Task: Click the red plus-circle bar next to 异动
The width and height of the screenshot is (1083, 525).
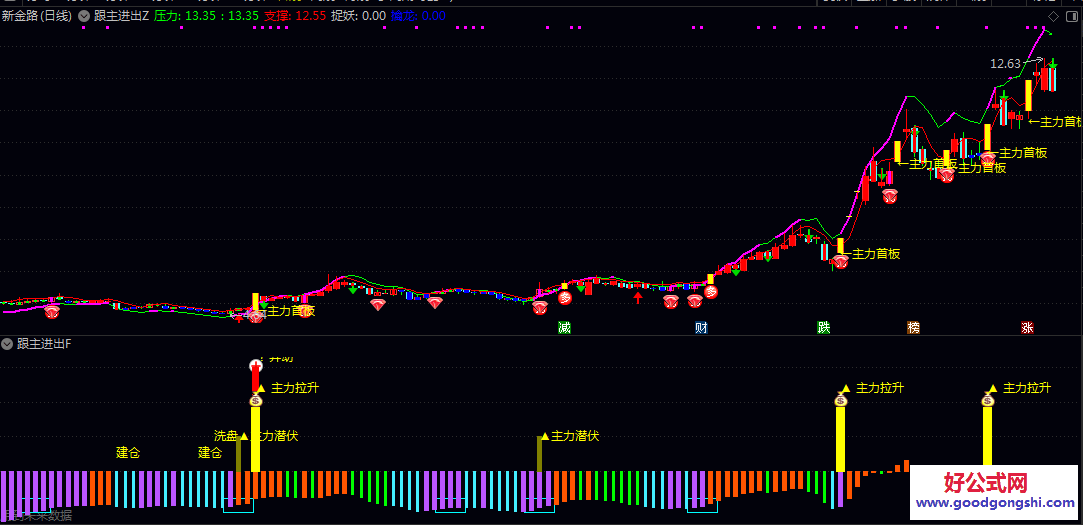Action: coord(256,376)
